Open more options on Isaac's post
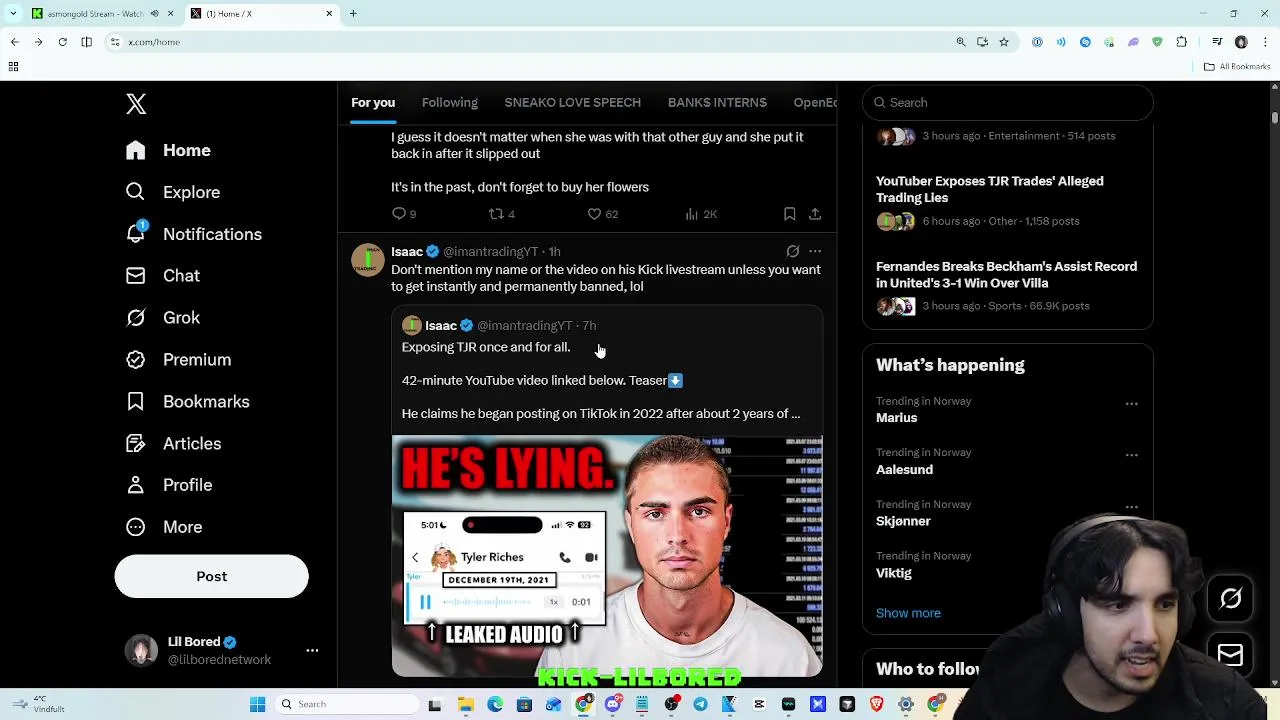Screen dimensions: 1280x720 click(815, 251)
